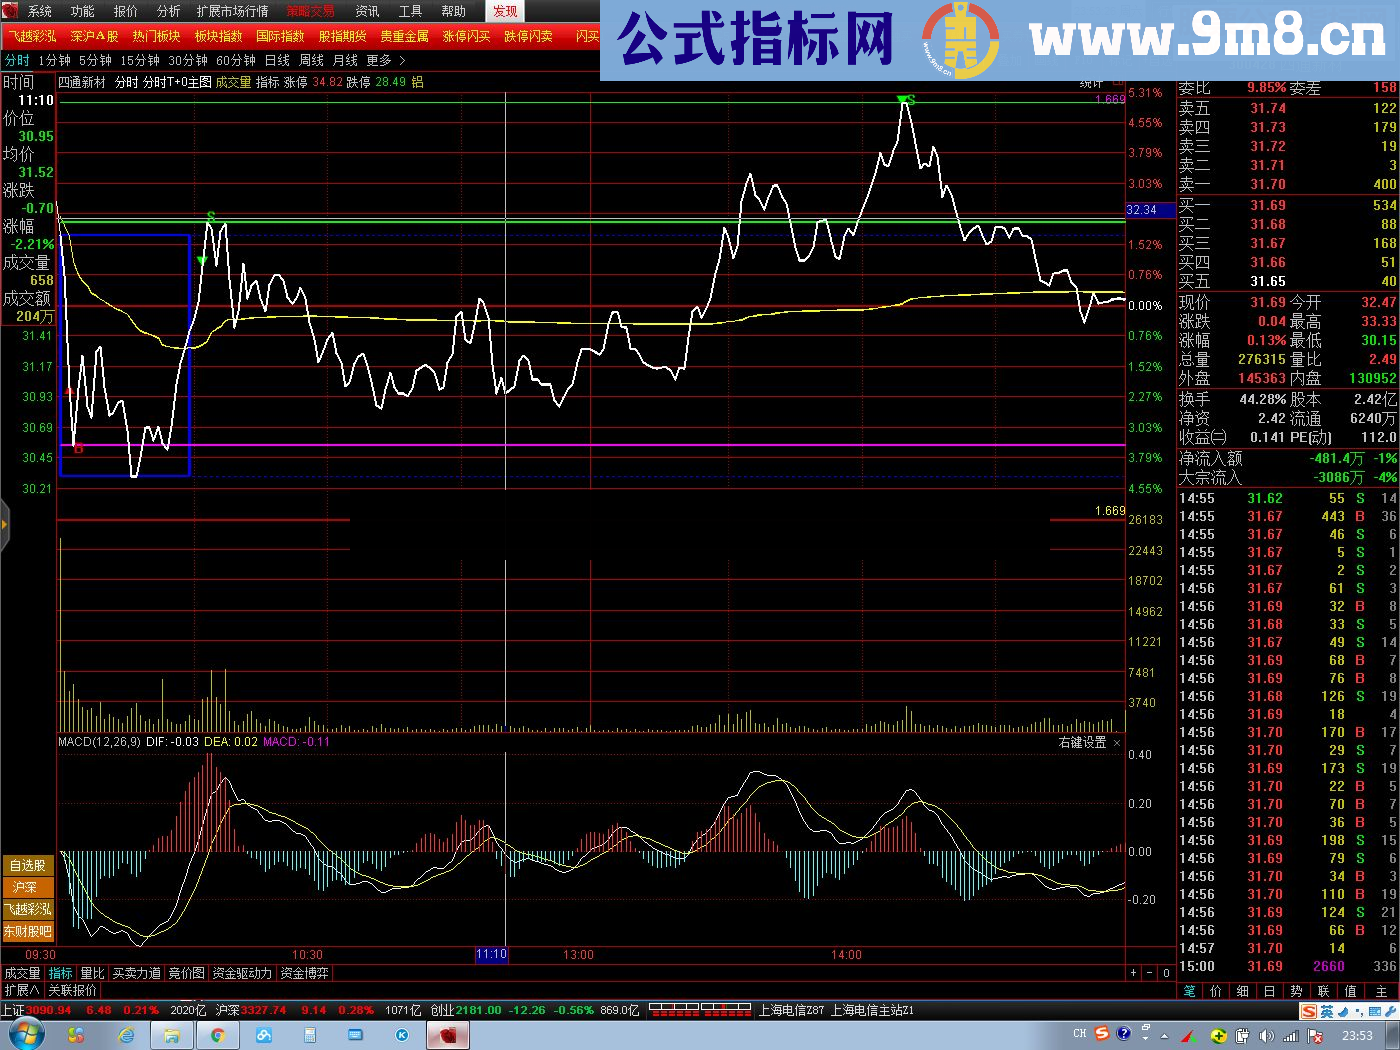Close the MACD panel with the x icon
The width and height of the screenshot is (1400, 1050).
click(1117, 743)
